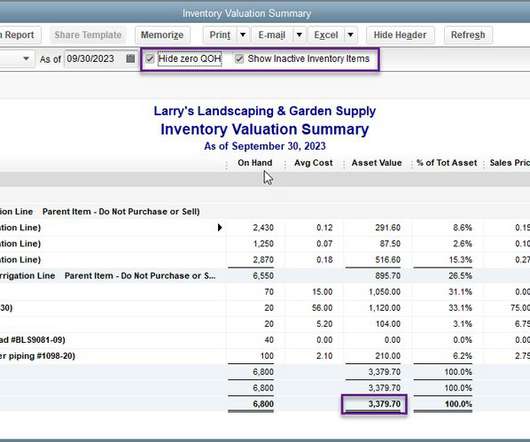This screenshot has width=530, height=442.
Task: Click the Asset Value column header
Action: coord(377,163)
